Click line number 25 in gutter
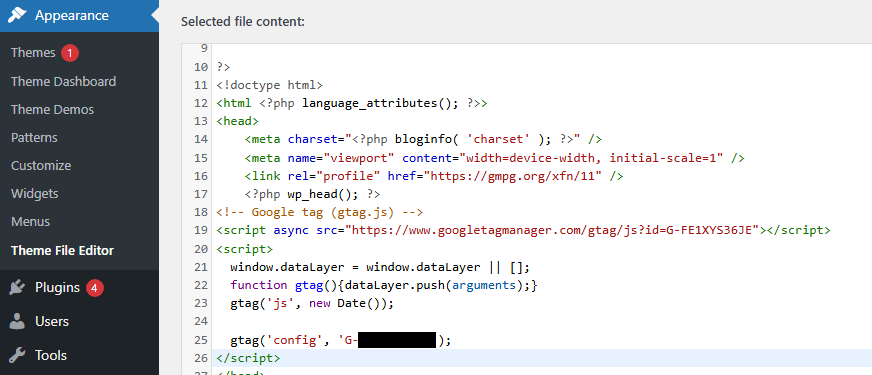This screenshot has width=872, height=375. coord(201,339)
